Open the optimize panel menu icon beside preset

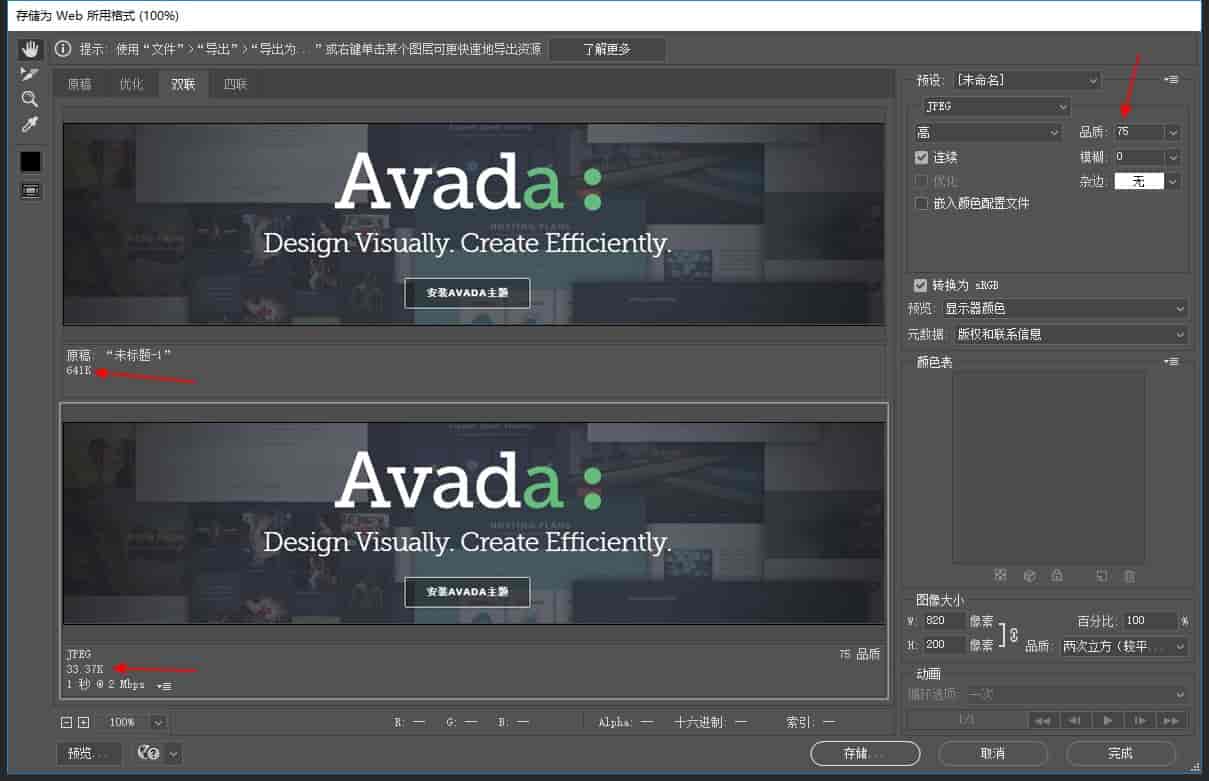click(x=1172, y=80)
